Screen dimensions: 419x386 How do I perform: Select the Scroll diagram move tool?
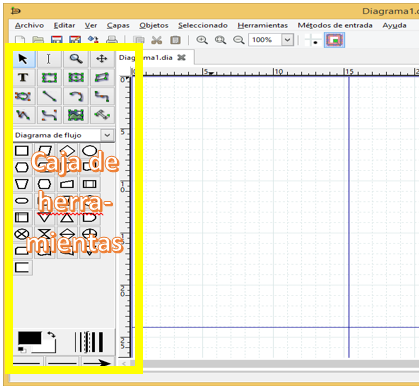(102, 59)
